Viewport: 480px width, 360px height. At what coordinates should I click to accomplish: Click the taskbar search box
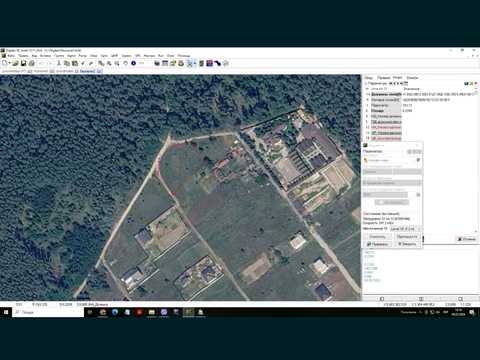click(48, 312)
